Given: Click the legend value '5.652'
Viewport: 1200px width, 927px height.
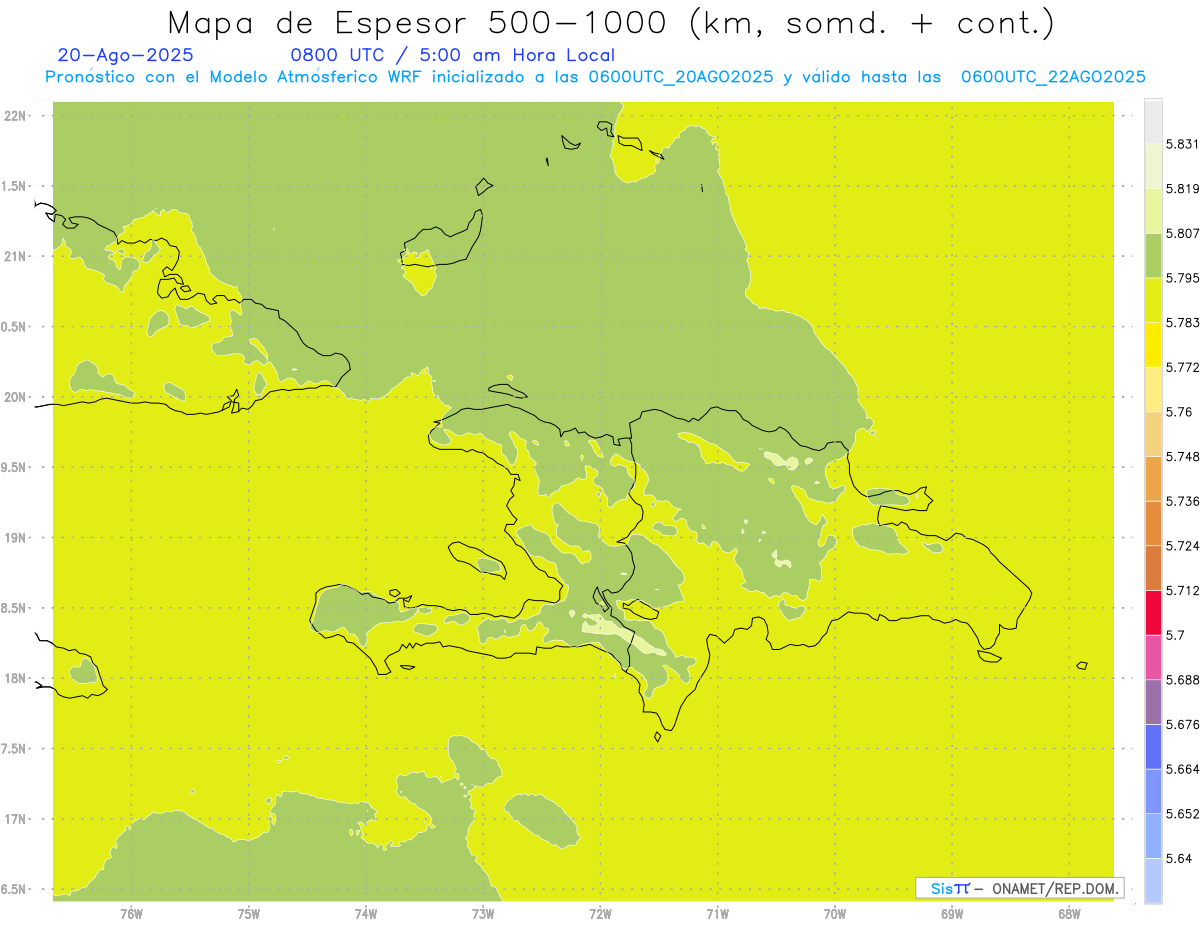Looking at the screenshot, I should [1182, 814].
